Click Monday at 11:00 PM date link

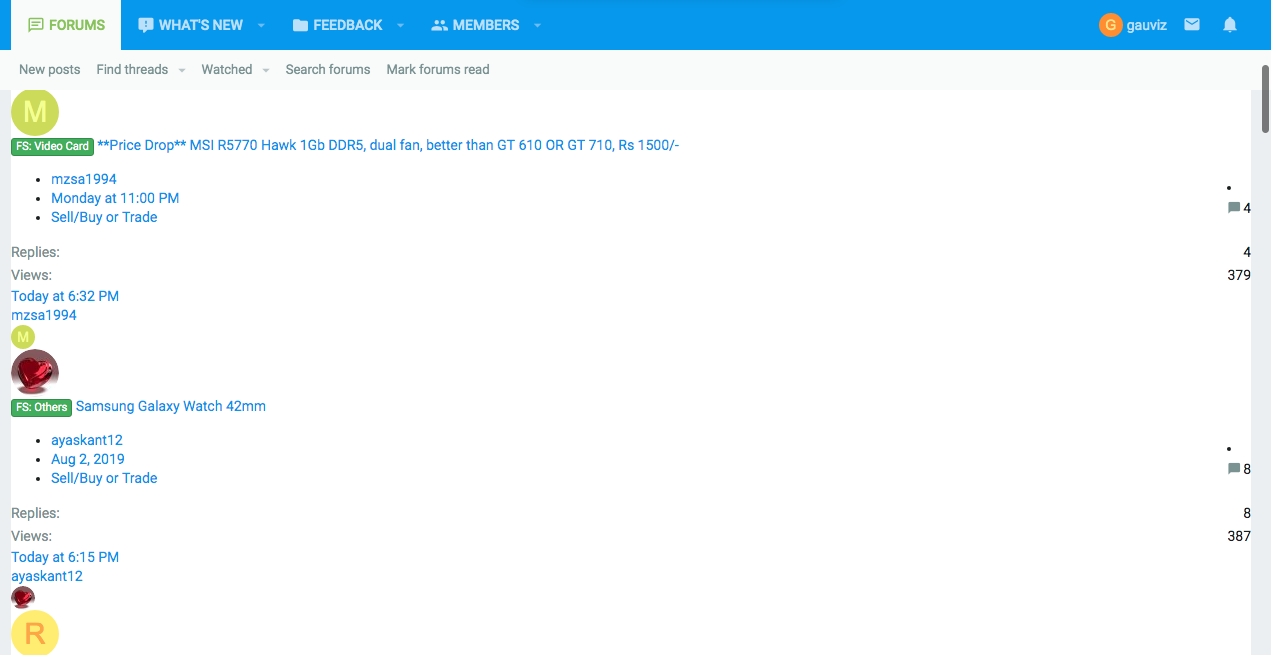pyautogui.click(x=115, y=198)
